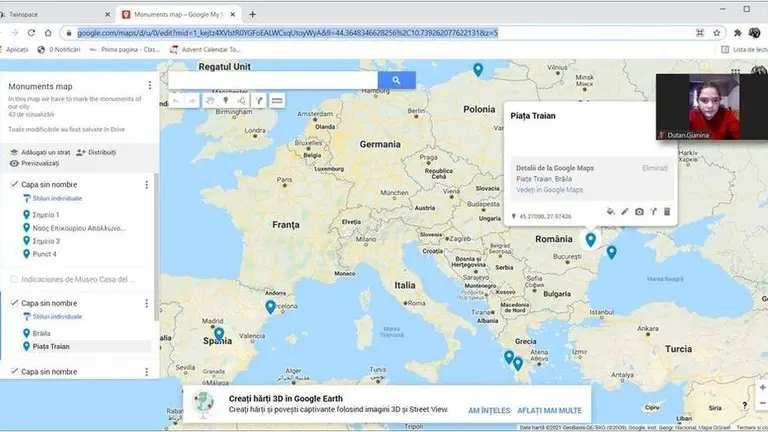
Task: Enable the Indicaciones de Museo Casa layer checkbox
Action: click(13, 279)
